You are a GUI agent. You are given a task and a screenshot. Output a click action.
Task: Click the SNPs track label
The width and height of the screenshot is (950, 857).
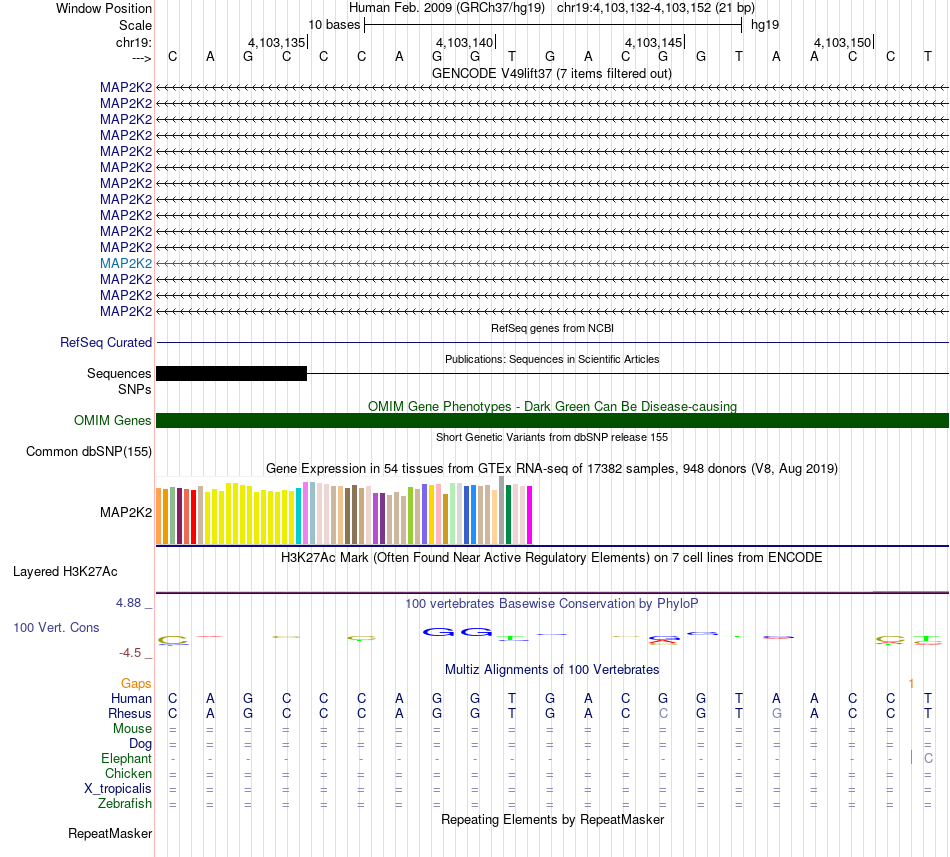pyautogui.click(x=135, y=389)
